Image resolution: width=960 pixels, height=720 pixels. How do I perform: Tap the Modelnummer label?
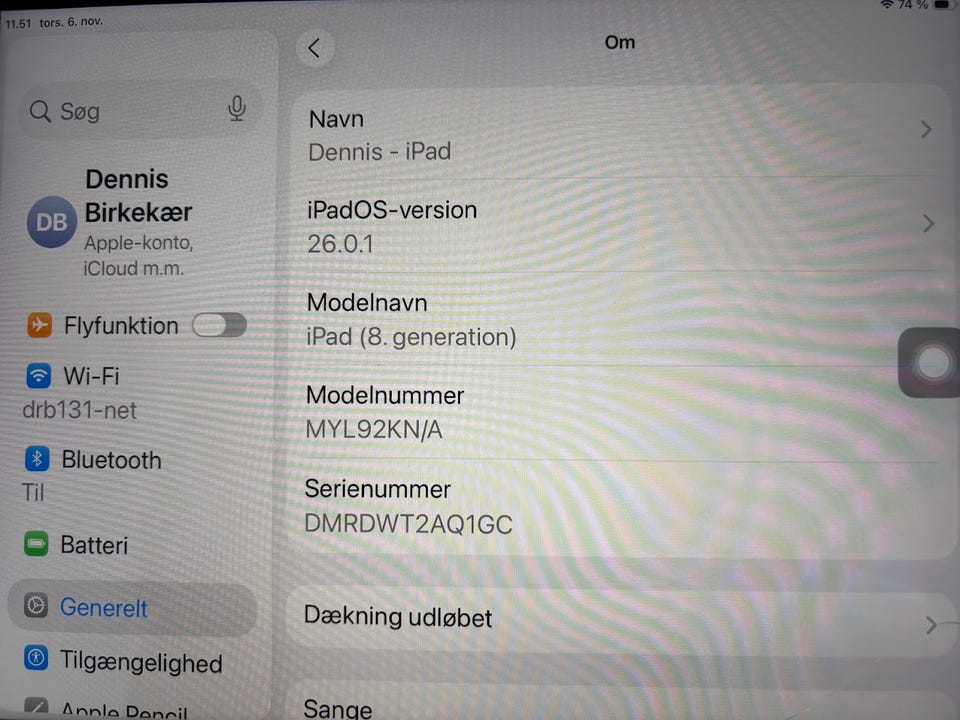pyautogui.click(x=384, y=395)
